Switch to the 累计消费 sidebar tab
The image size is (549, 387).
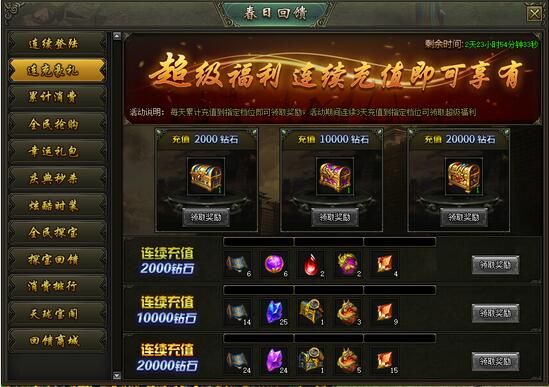tap(57, 97)
